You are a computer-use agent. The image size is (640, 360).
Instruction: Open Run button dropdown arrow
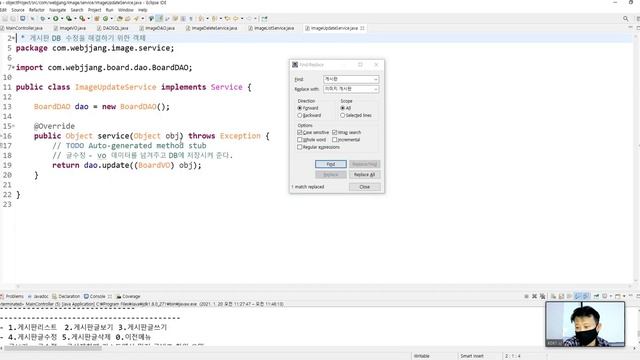tap(62, 18)
